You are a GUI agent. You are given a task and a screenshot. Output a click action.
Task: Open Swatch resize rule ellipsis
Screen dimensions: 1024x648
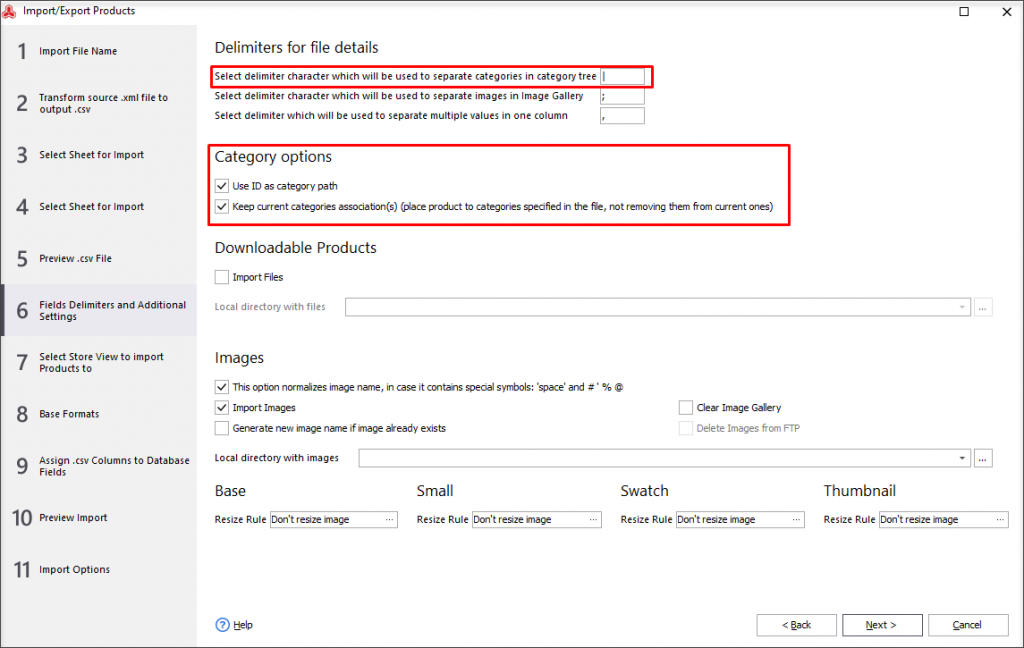tap(797, 520)
